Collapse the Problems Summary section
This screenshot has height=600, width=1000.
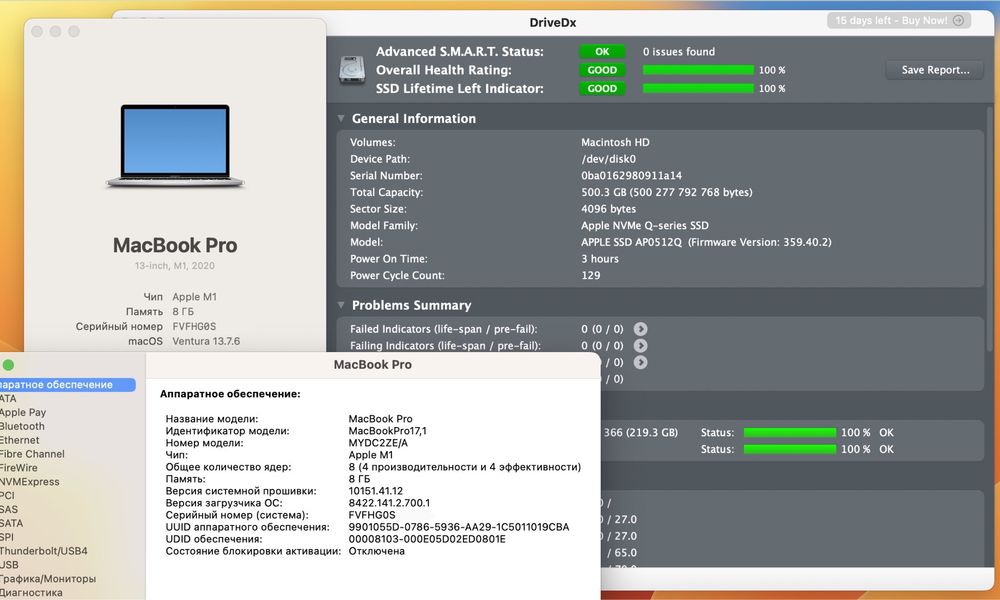tap(341, 305)
